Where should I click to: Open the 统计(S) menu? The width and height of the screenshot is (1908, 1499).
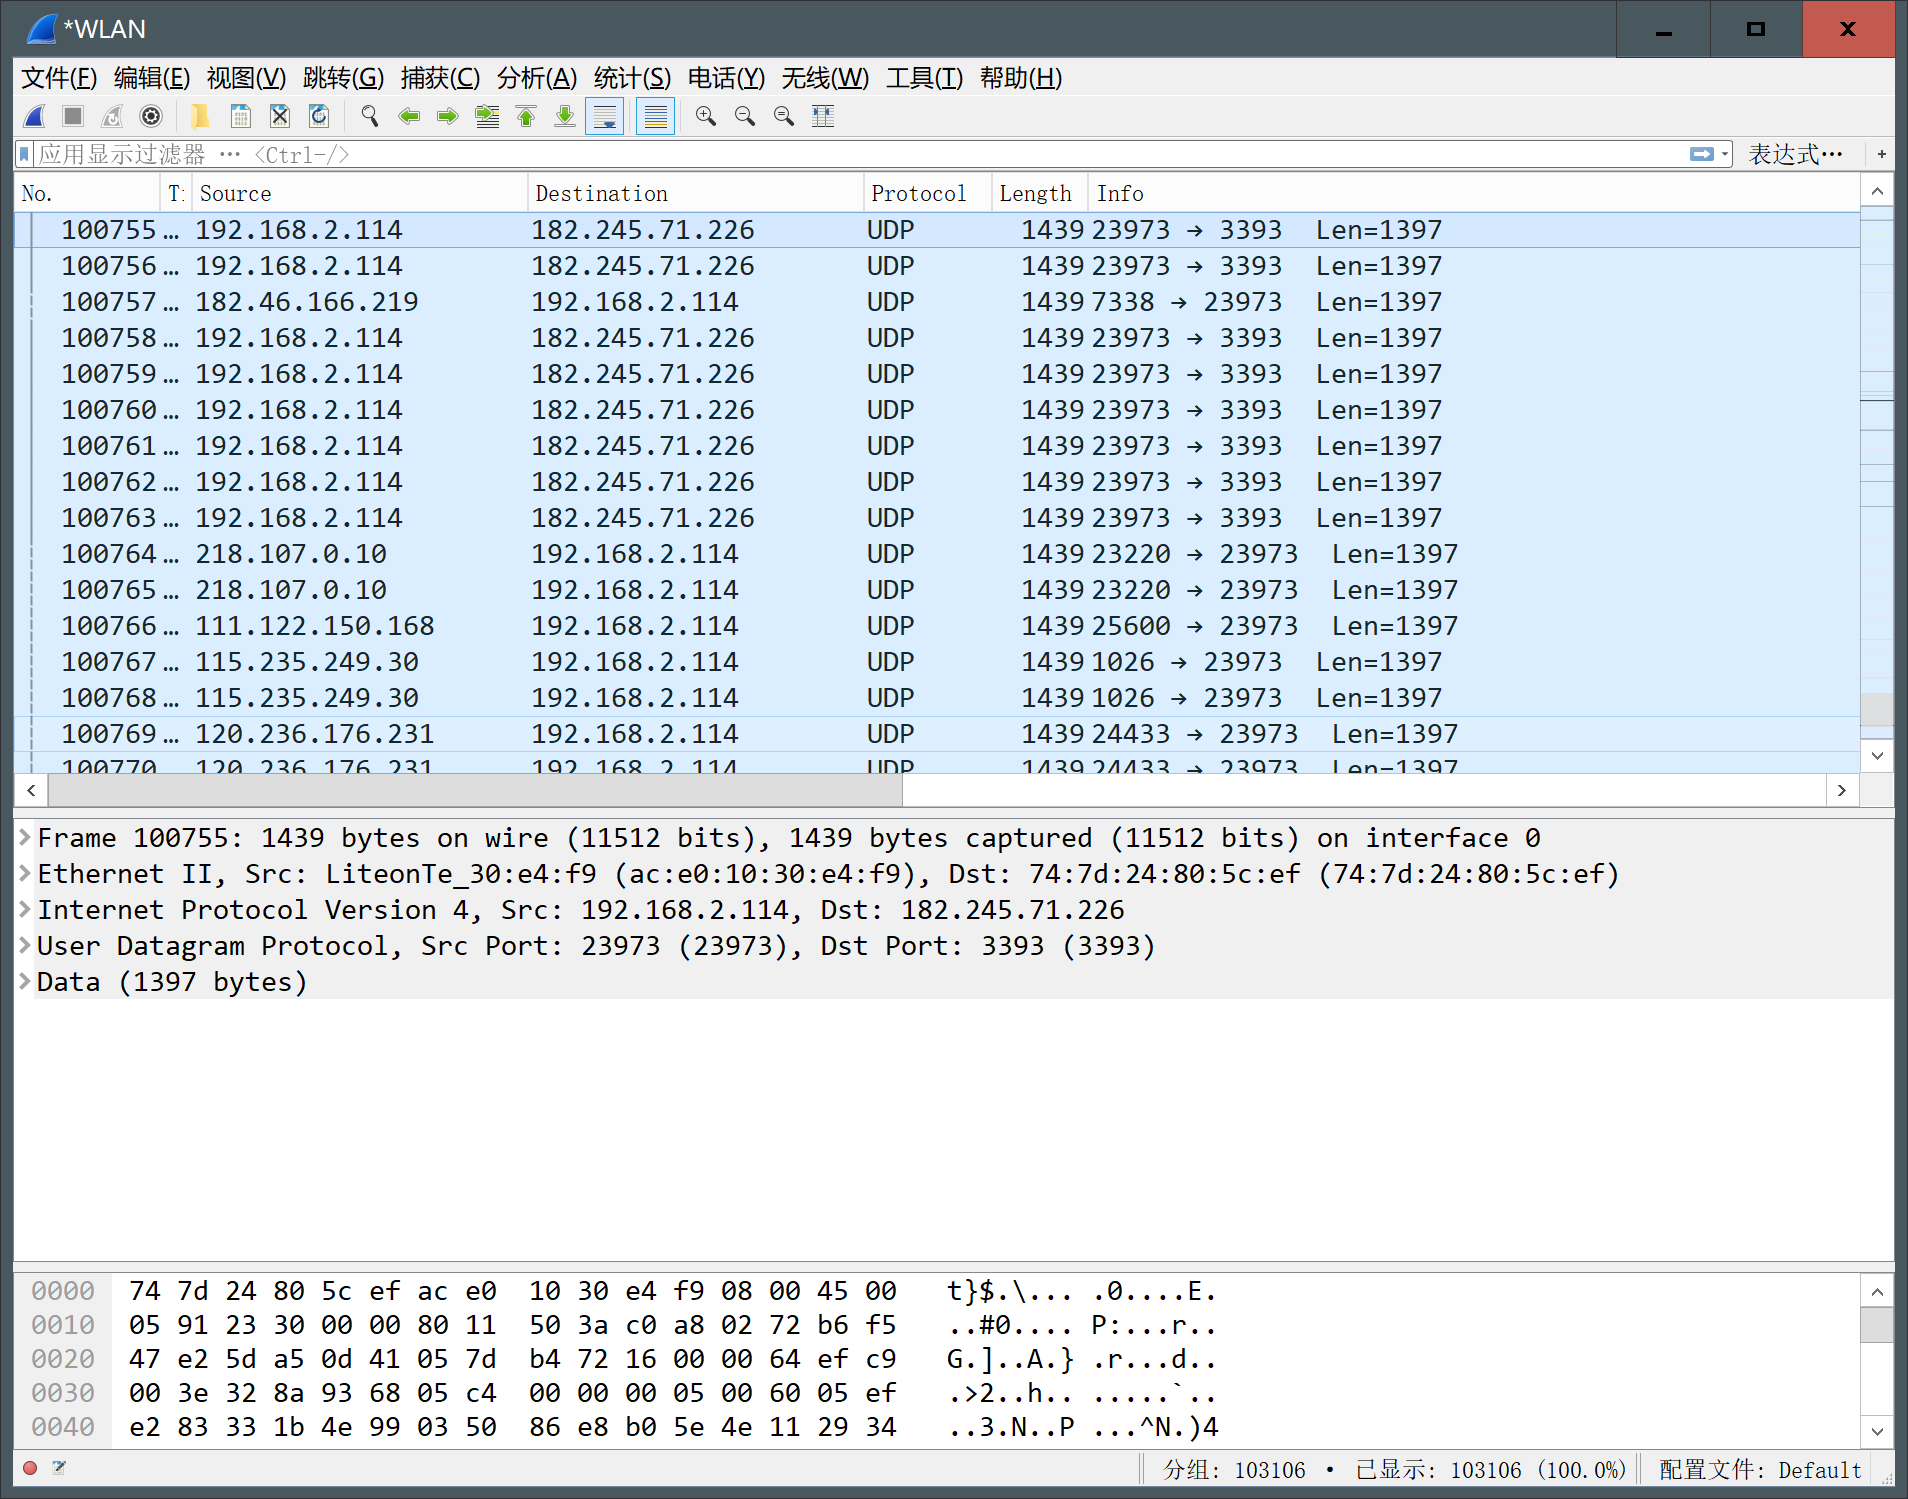[632, 78]
